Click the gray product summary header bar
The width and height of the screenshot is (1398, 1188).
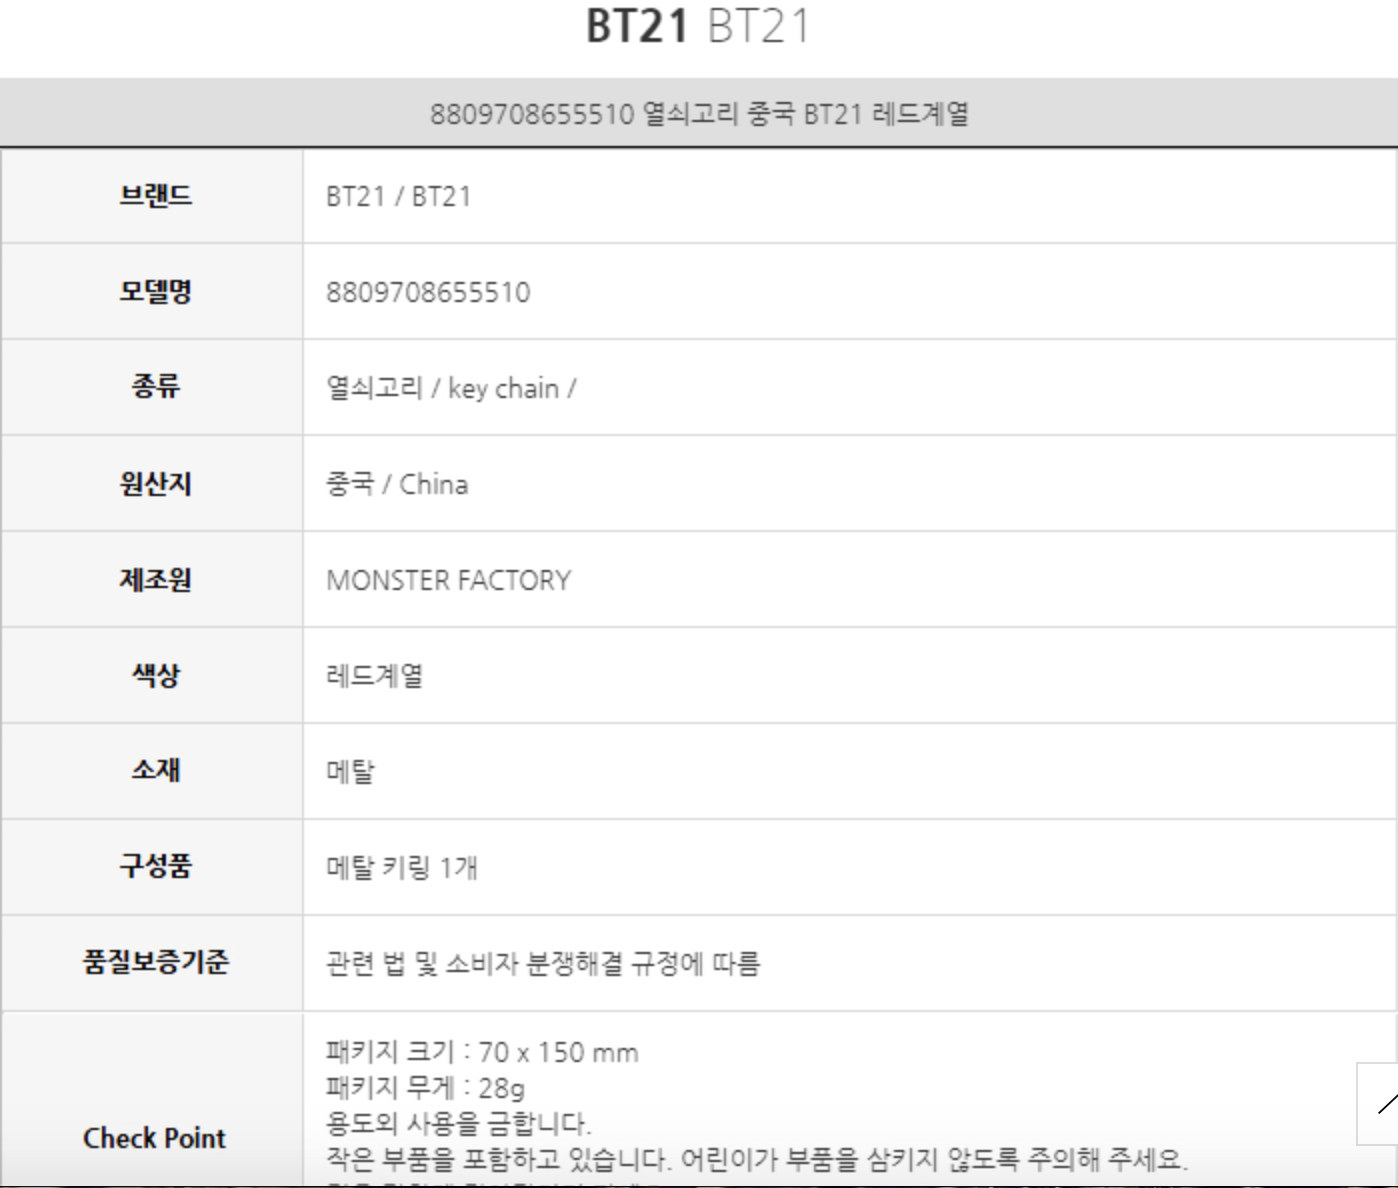tap(698, 113)
